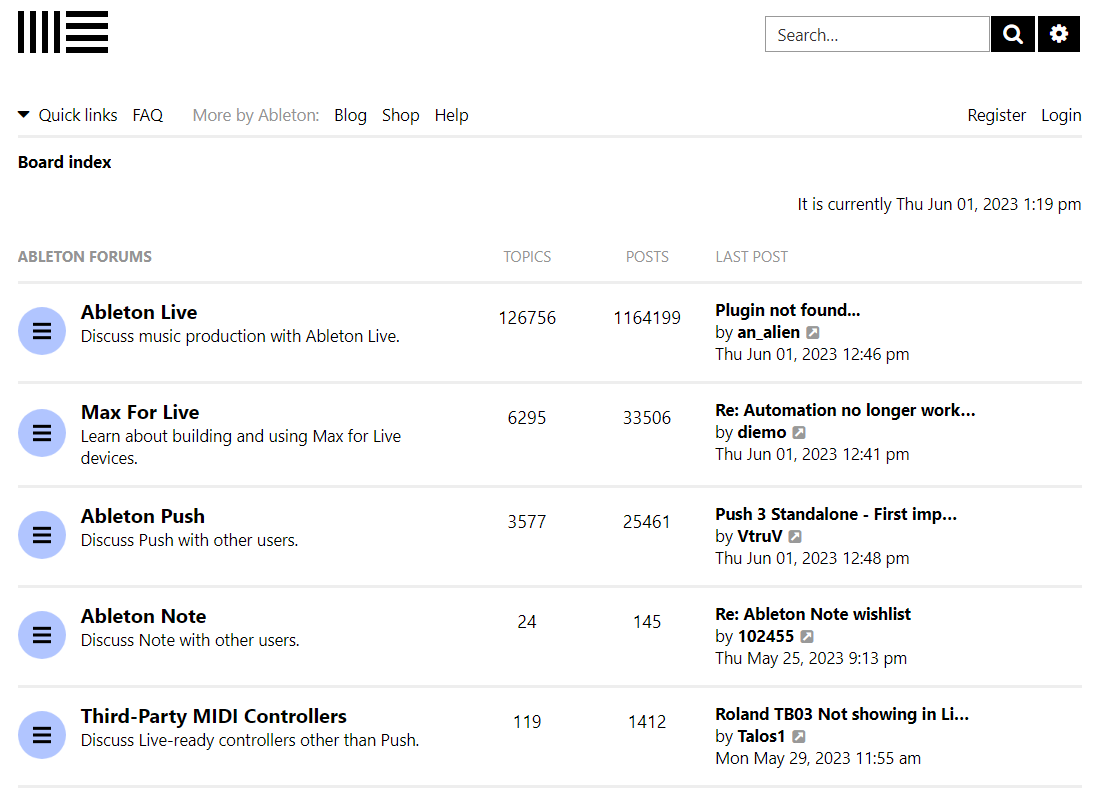The width and height of the screenshot is (1113, 789).
Task: Click posts count 33506
Action: tap(647, 419)
